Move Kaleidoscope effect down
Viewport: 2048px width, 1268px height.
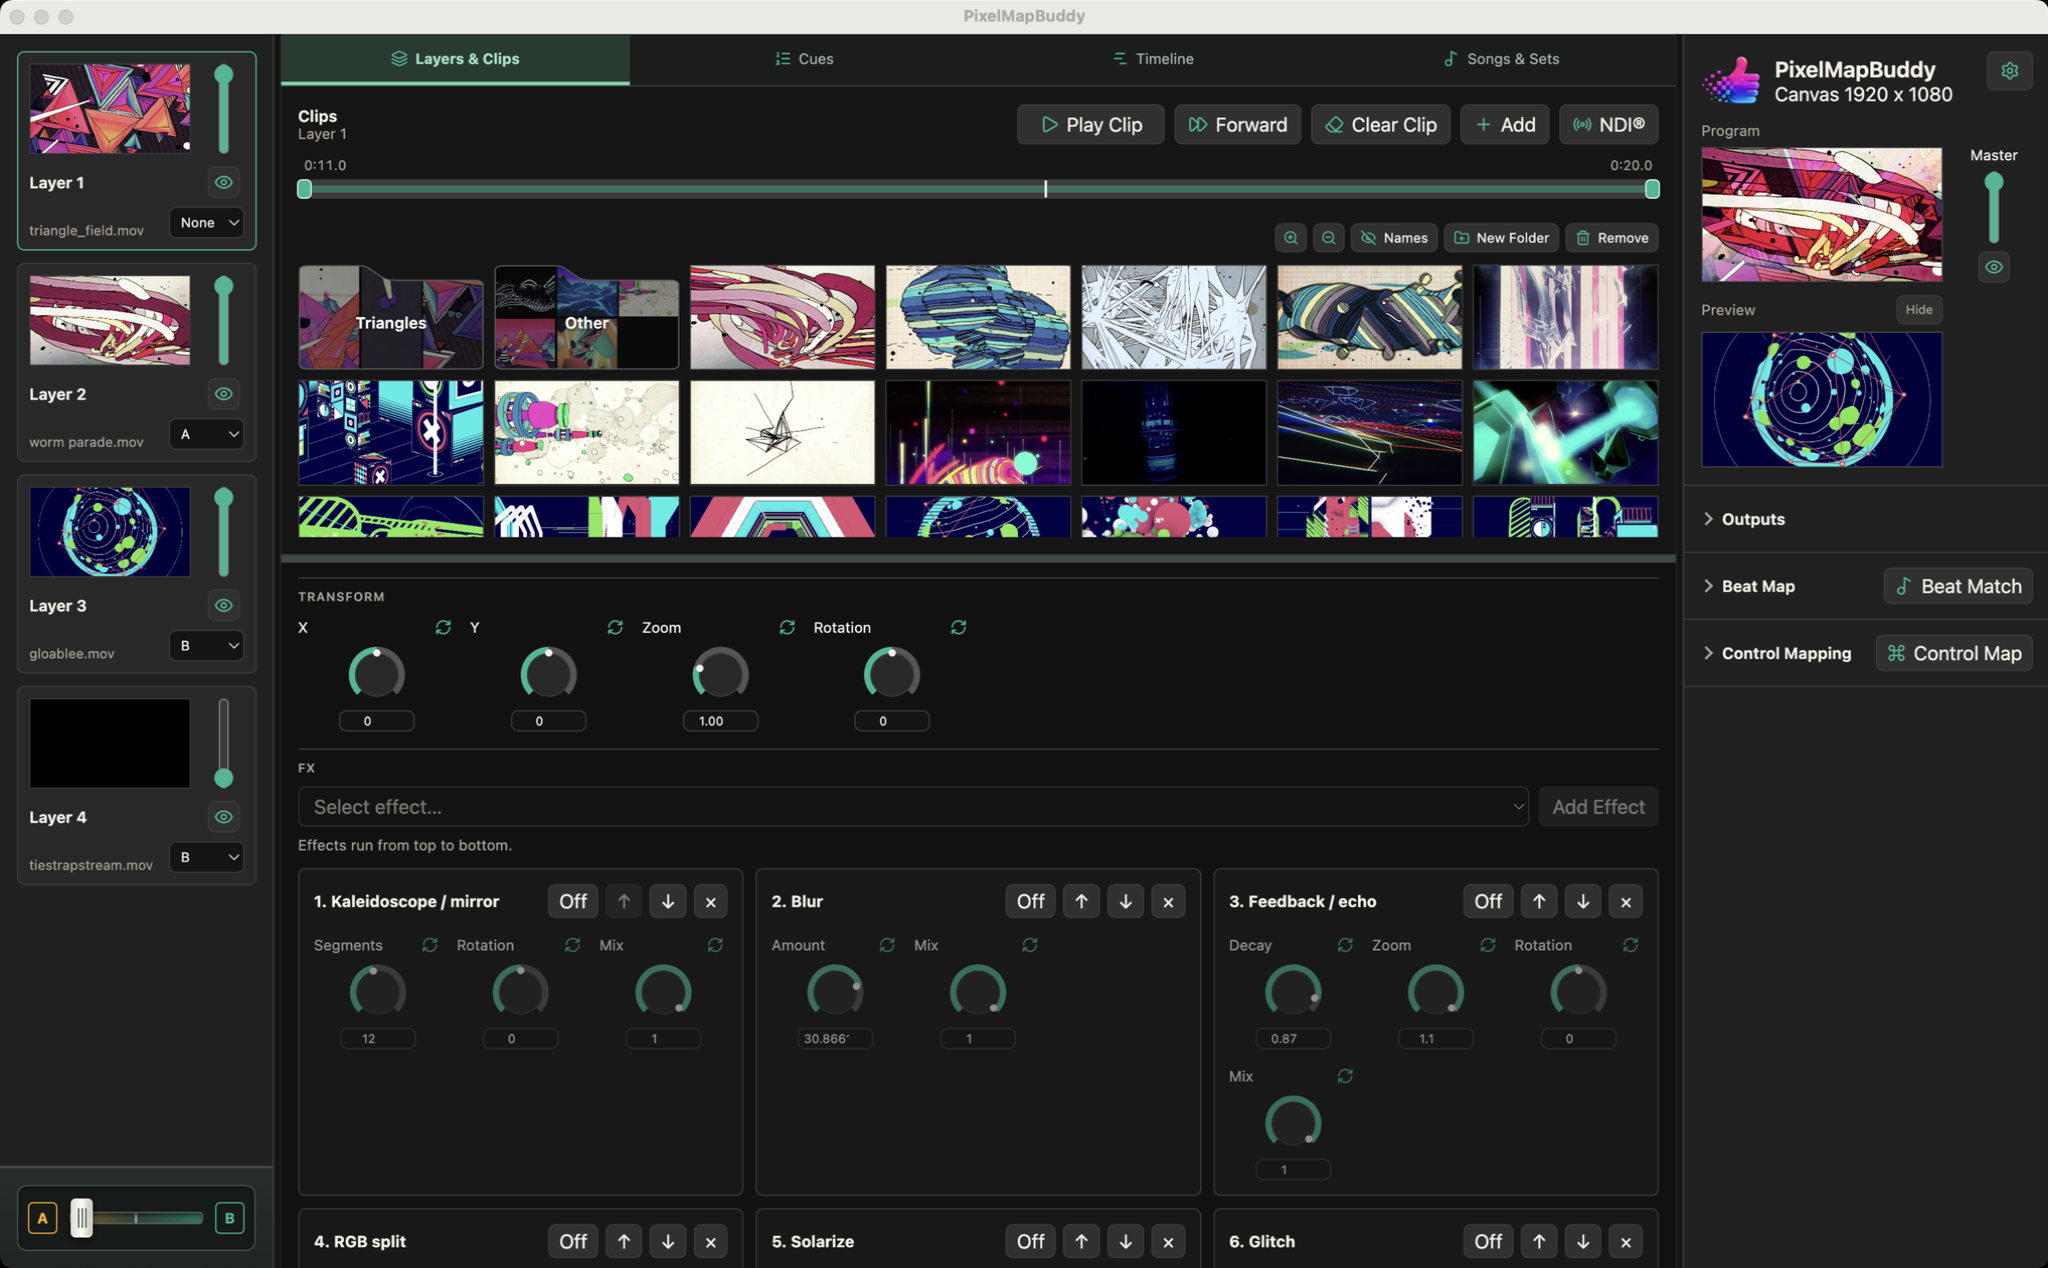tap(668, 901)
